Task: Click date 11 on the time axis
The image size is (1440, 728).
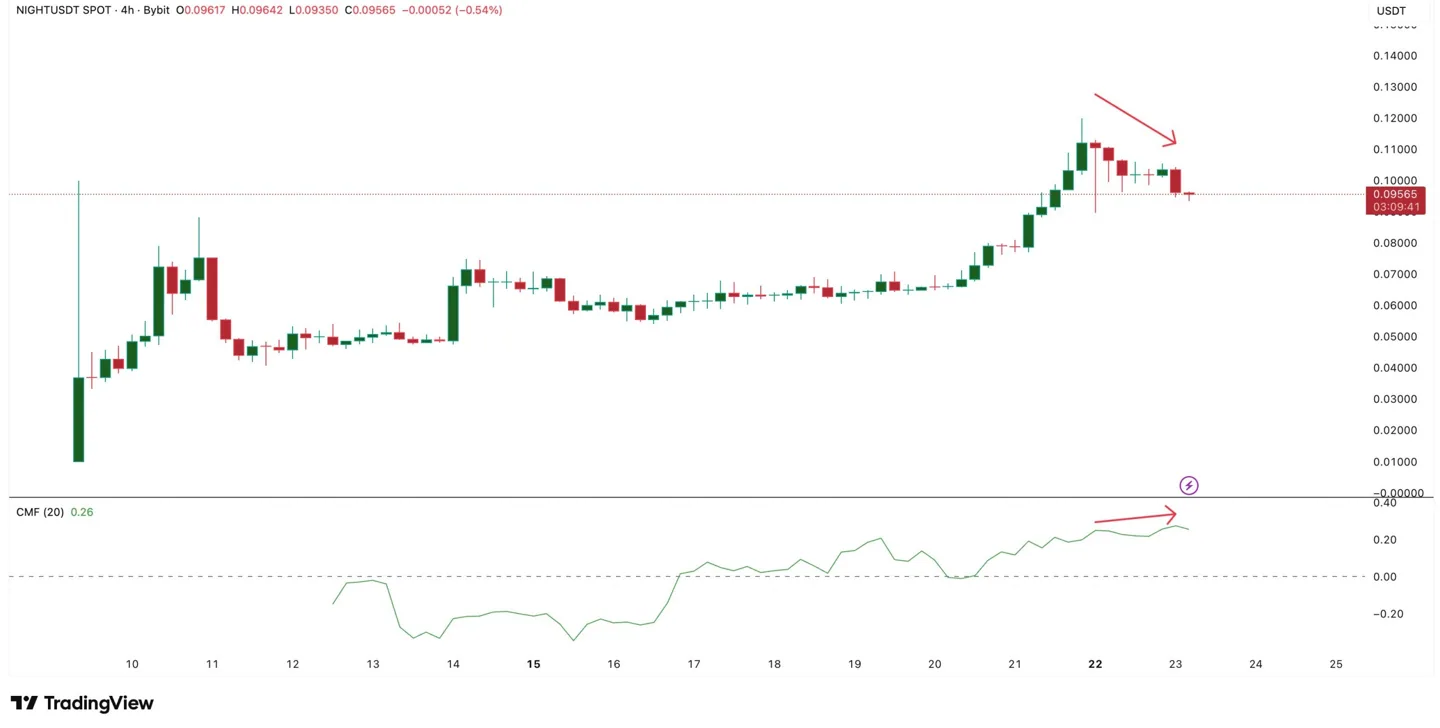Action: coord(212,664)
